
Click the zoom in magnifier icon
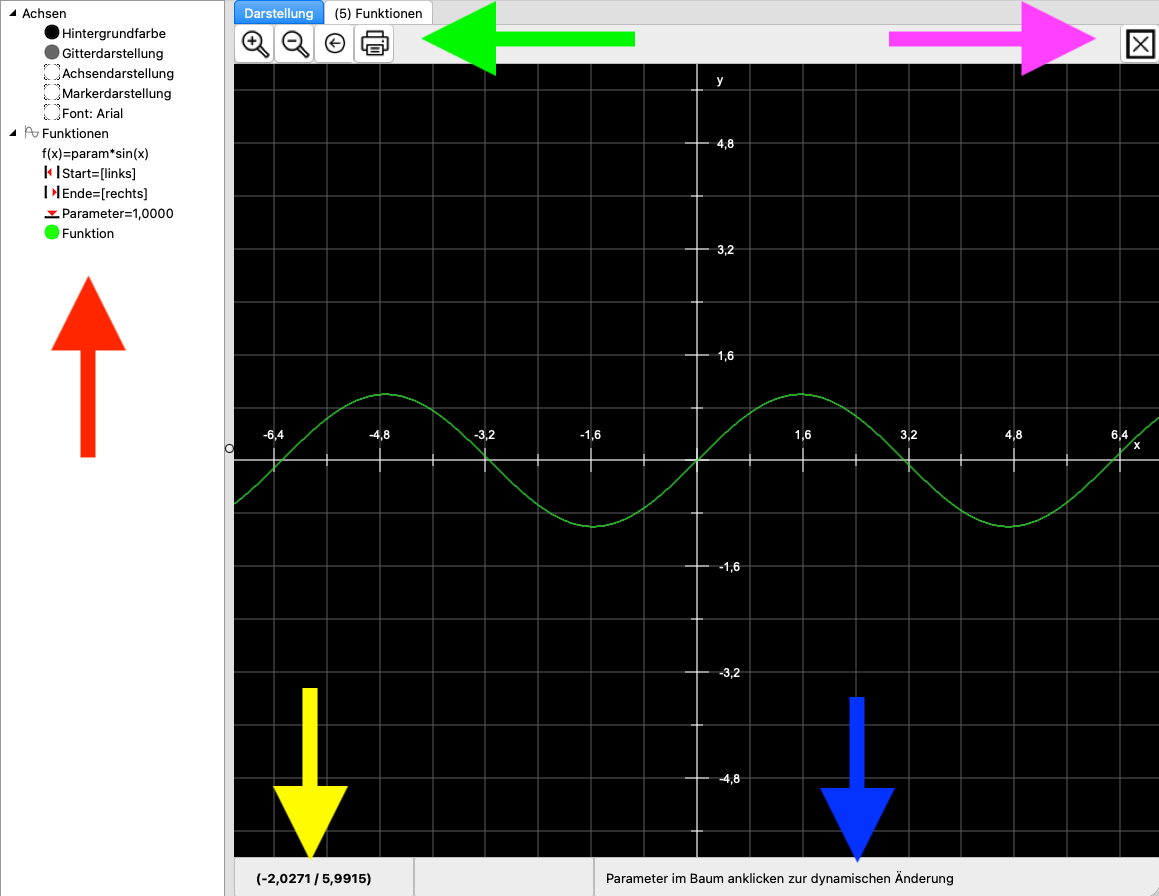[255, 44]
